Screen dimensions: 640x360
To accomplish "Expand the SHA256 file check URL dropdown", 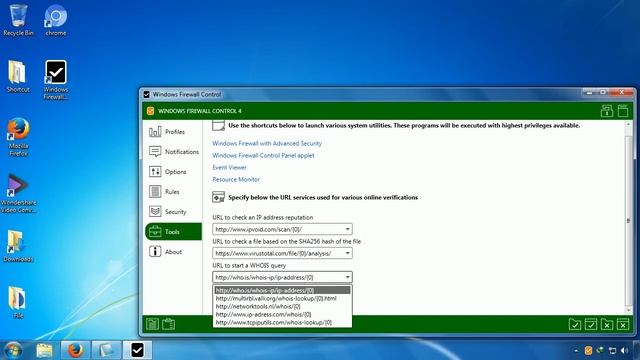I will (347, 253).
